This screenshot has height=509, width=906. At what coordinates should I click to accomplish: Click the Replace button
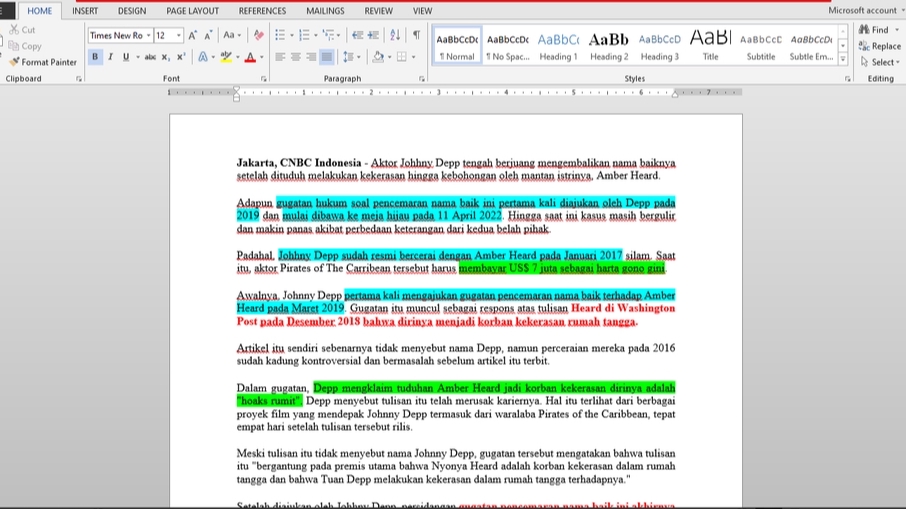click(x=879, y=46)
